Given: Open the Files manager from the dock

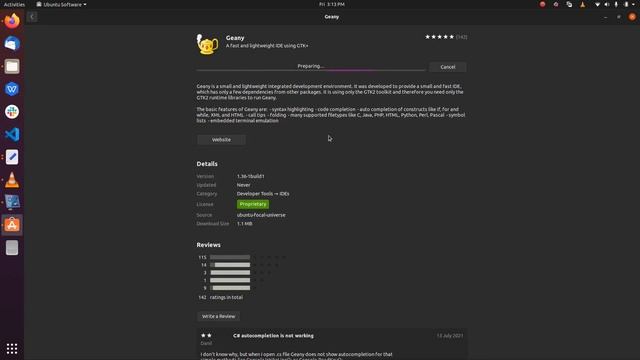Looking at the screenshot, I should 12,66.
